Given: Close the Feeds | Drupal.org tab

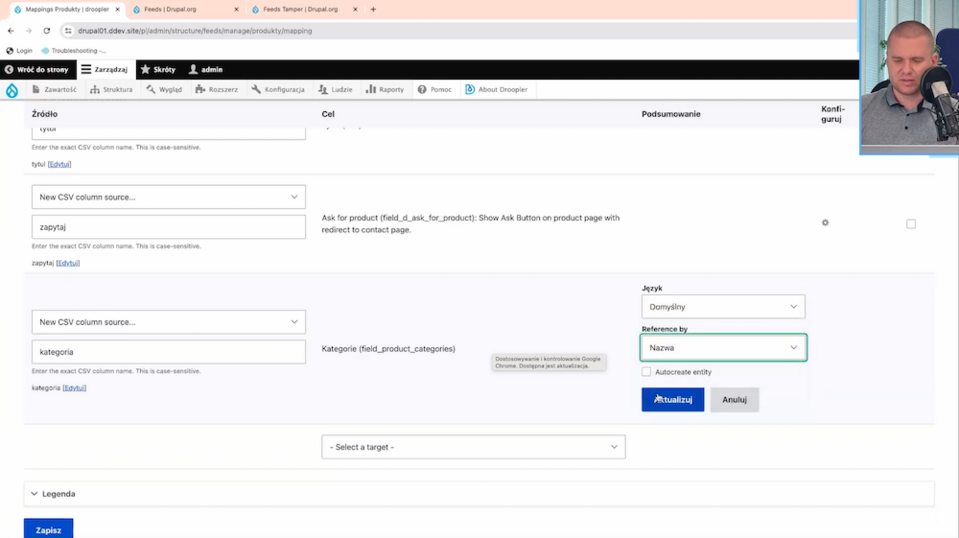Looking at the screenshot, I should [x=236, y=9].
